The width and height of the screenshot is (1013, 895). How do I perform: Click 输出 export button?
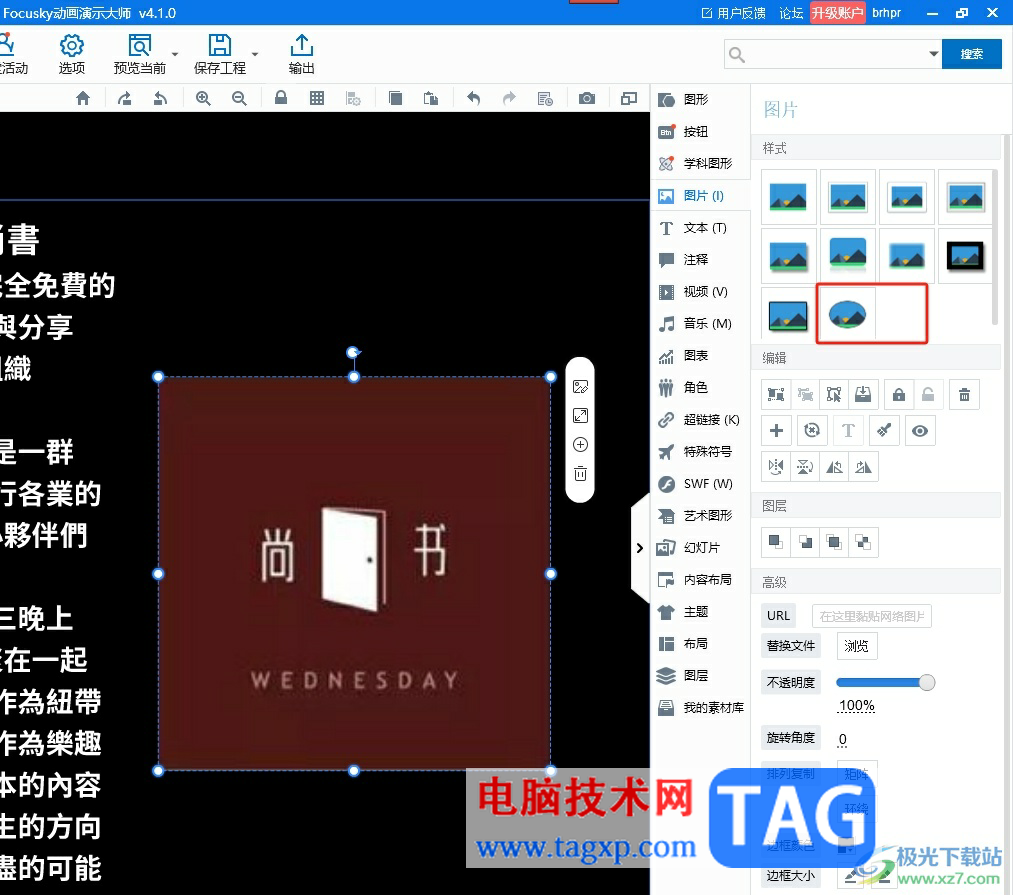pos(301,54)
